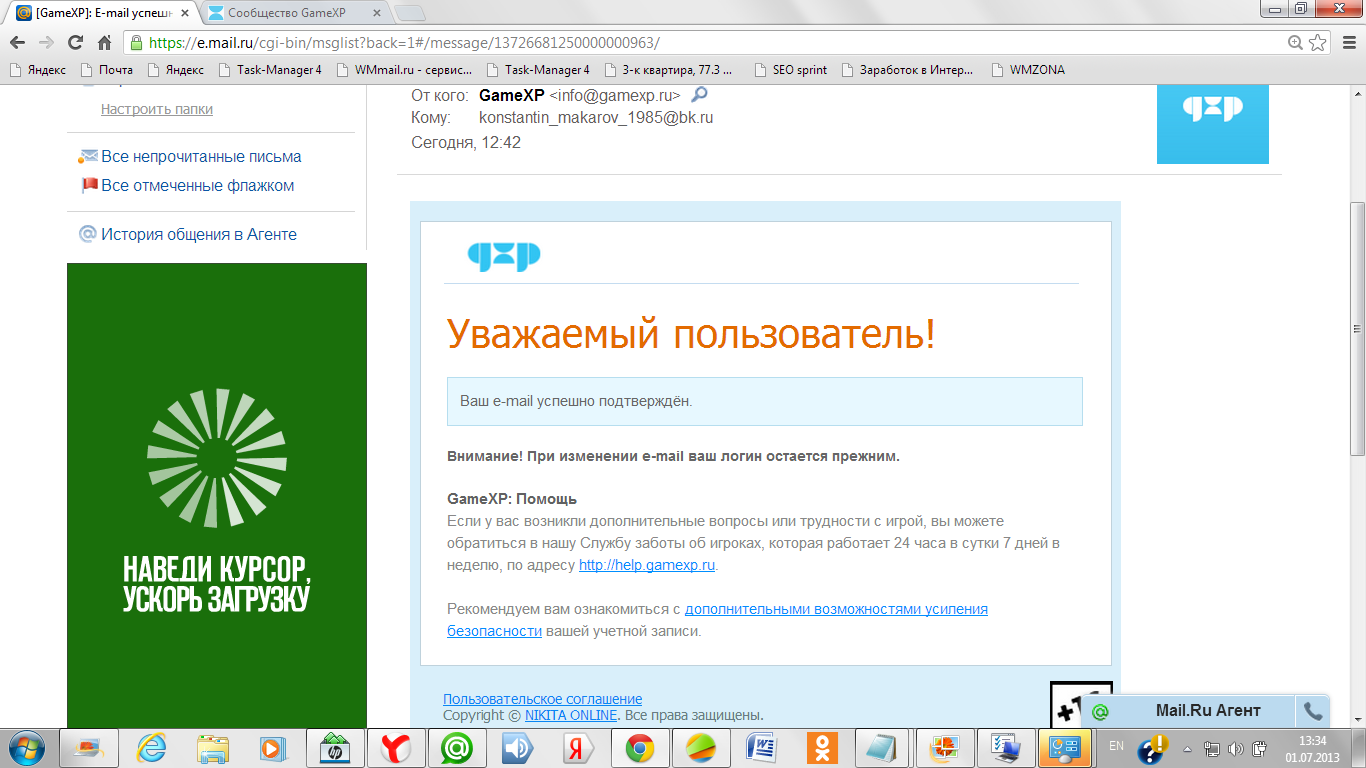The image size is (1366, 768).
Task: Open network status tray icon
Action: click(x=1212, y=748)
